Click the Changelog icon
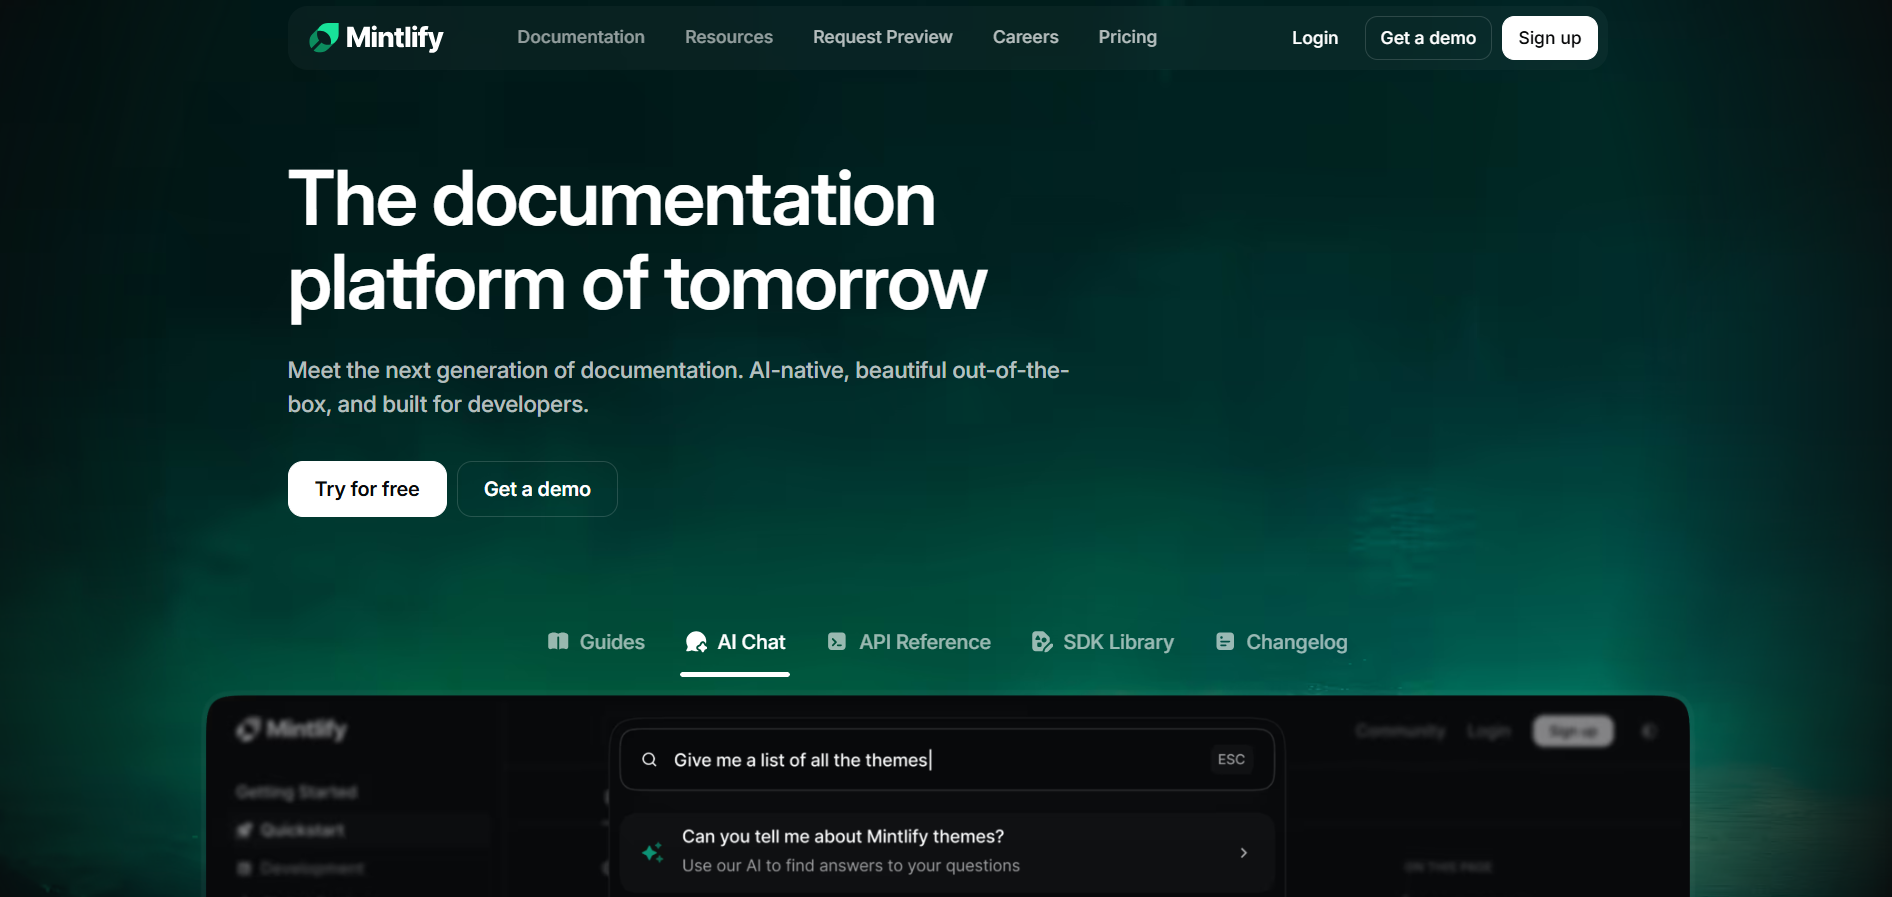Image resolution: width=1892 pixels, height=897 pixels. point(1224,642)
